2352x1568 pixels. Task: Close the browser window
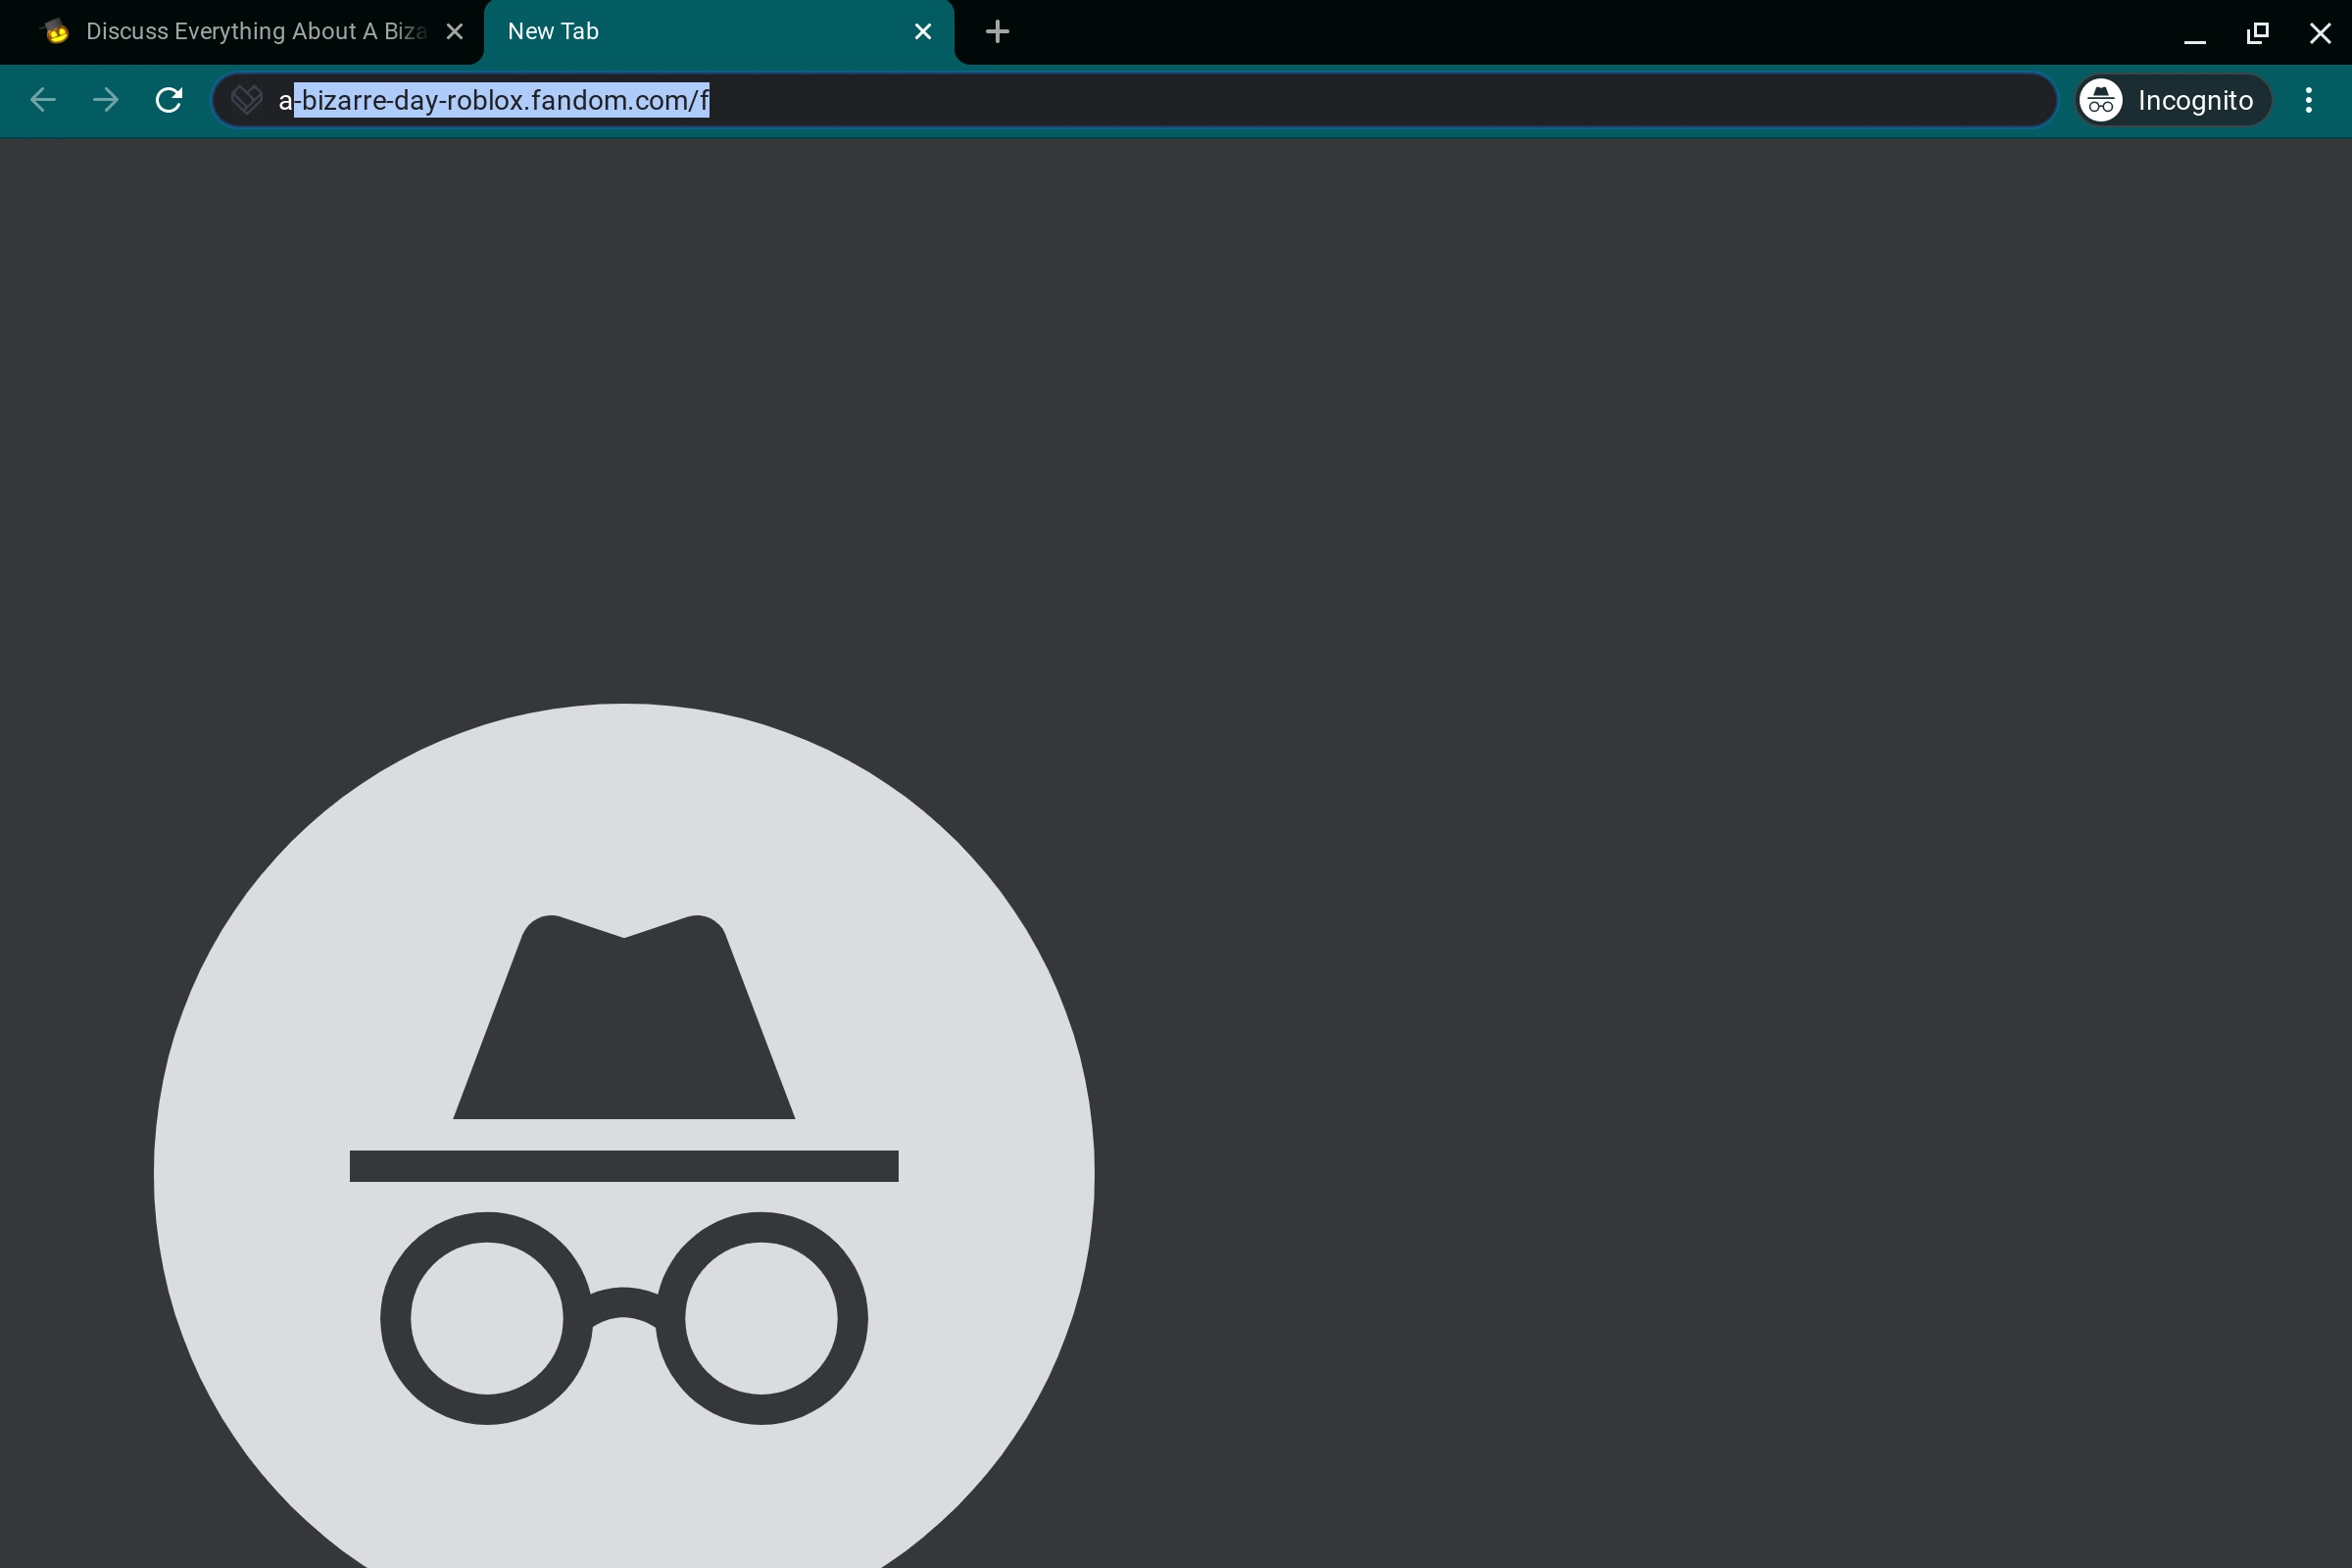pos(2320,33)
